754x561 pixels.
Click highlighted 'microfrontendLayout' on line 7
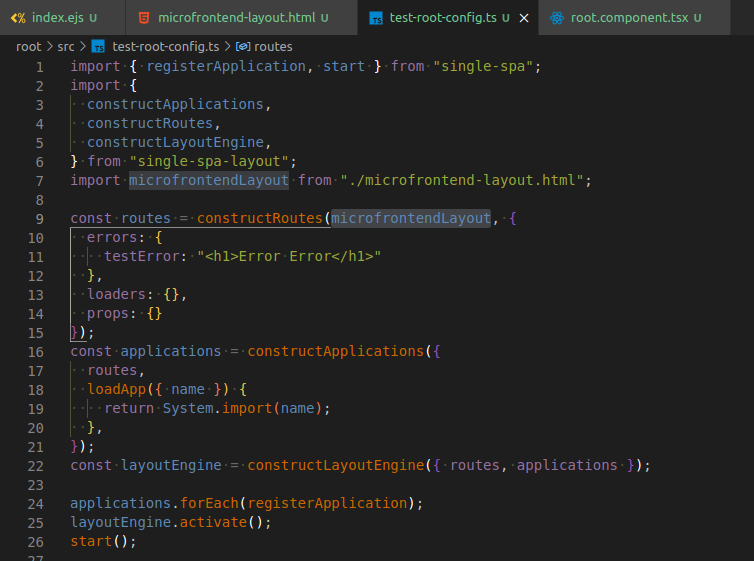click(x=209, y=180)
